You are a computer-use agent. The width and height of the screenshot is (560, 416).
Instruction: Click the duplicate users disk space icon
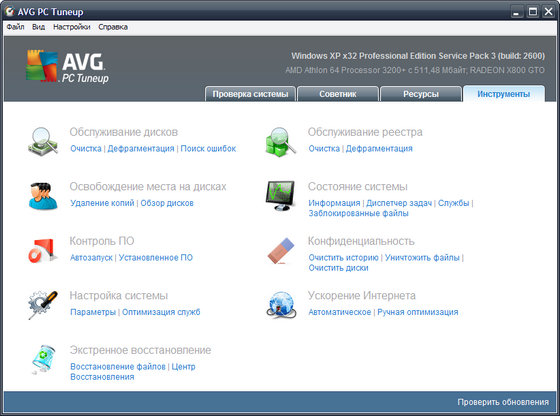[x=43, y=196]
